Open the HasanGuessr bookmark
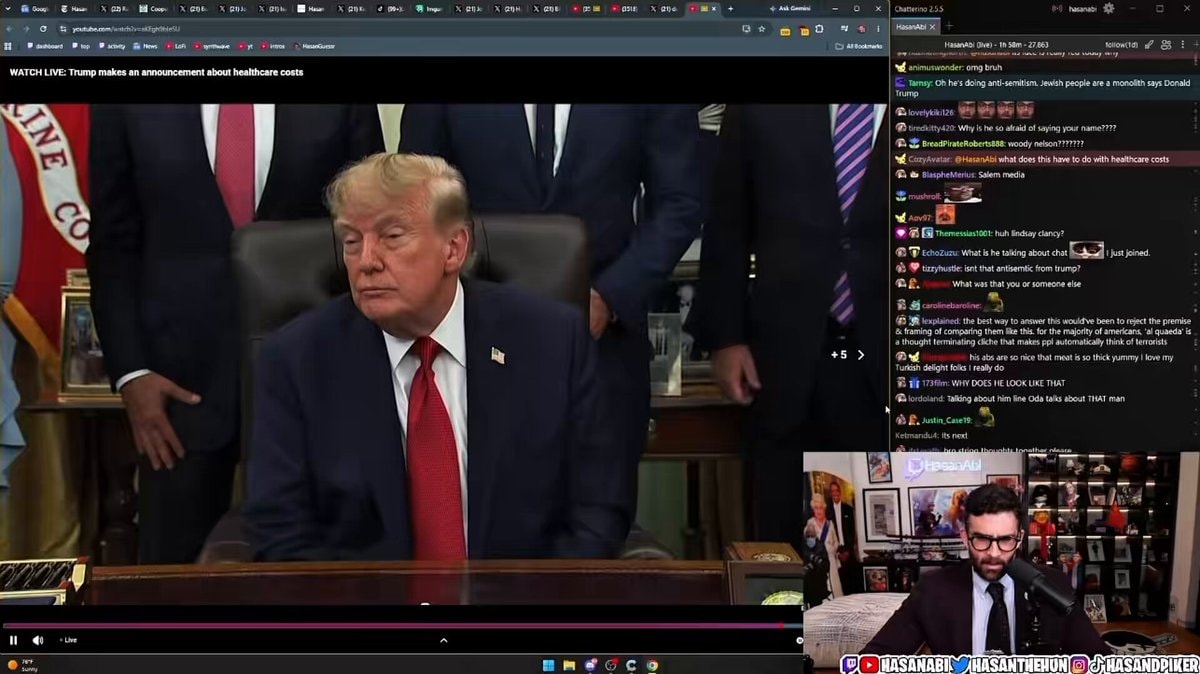1200x674 pixels. click(x=314, y=46)
